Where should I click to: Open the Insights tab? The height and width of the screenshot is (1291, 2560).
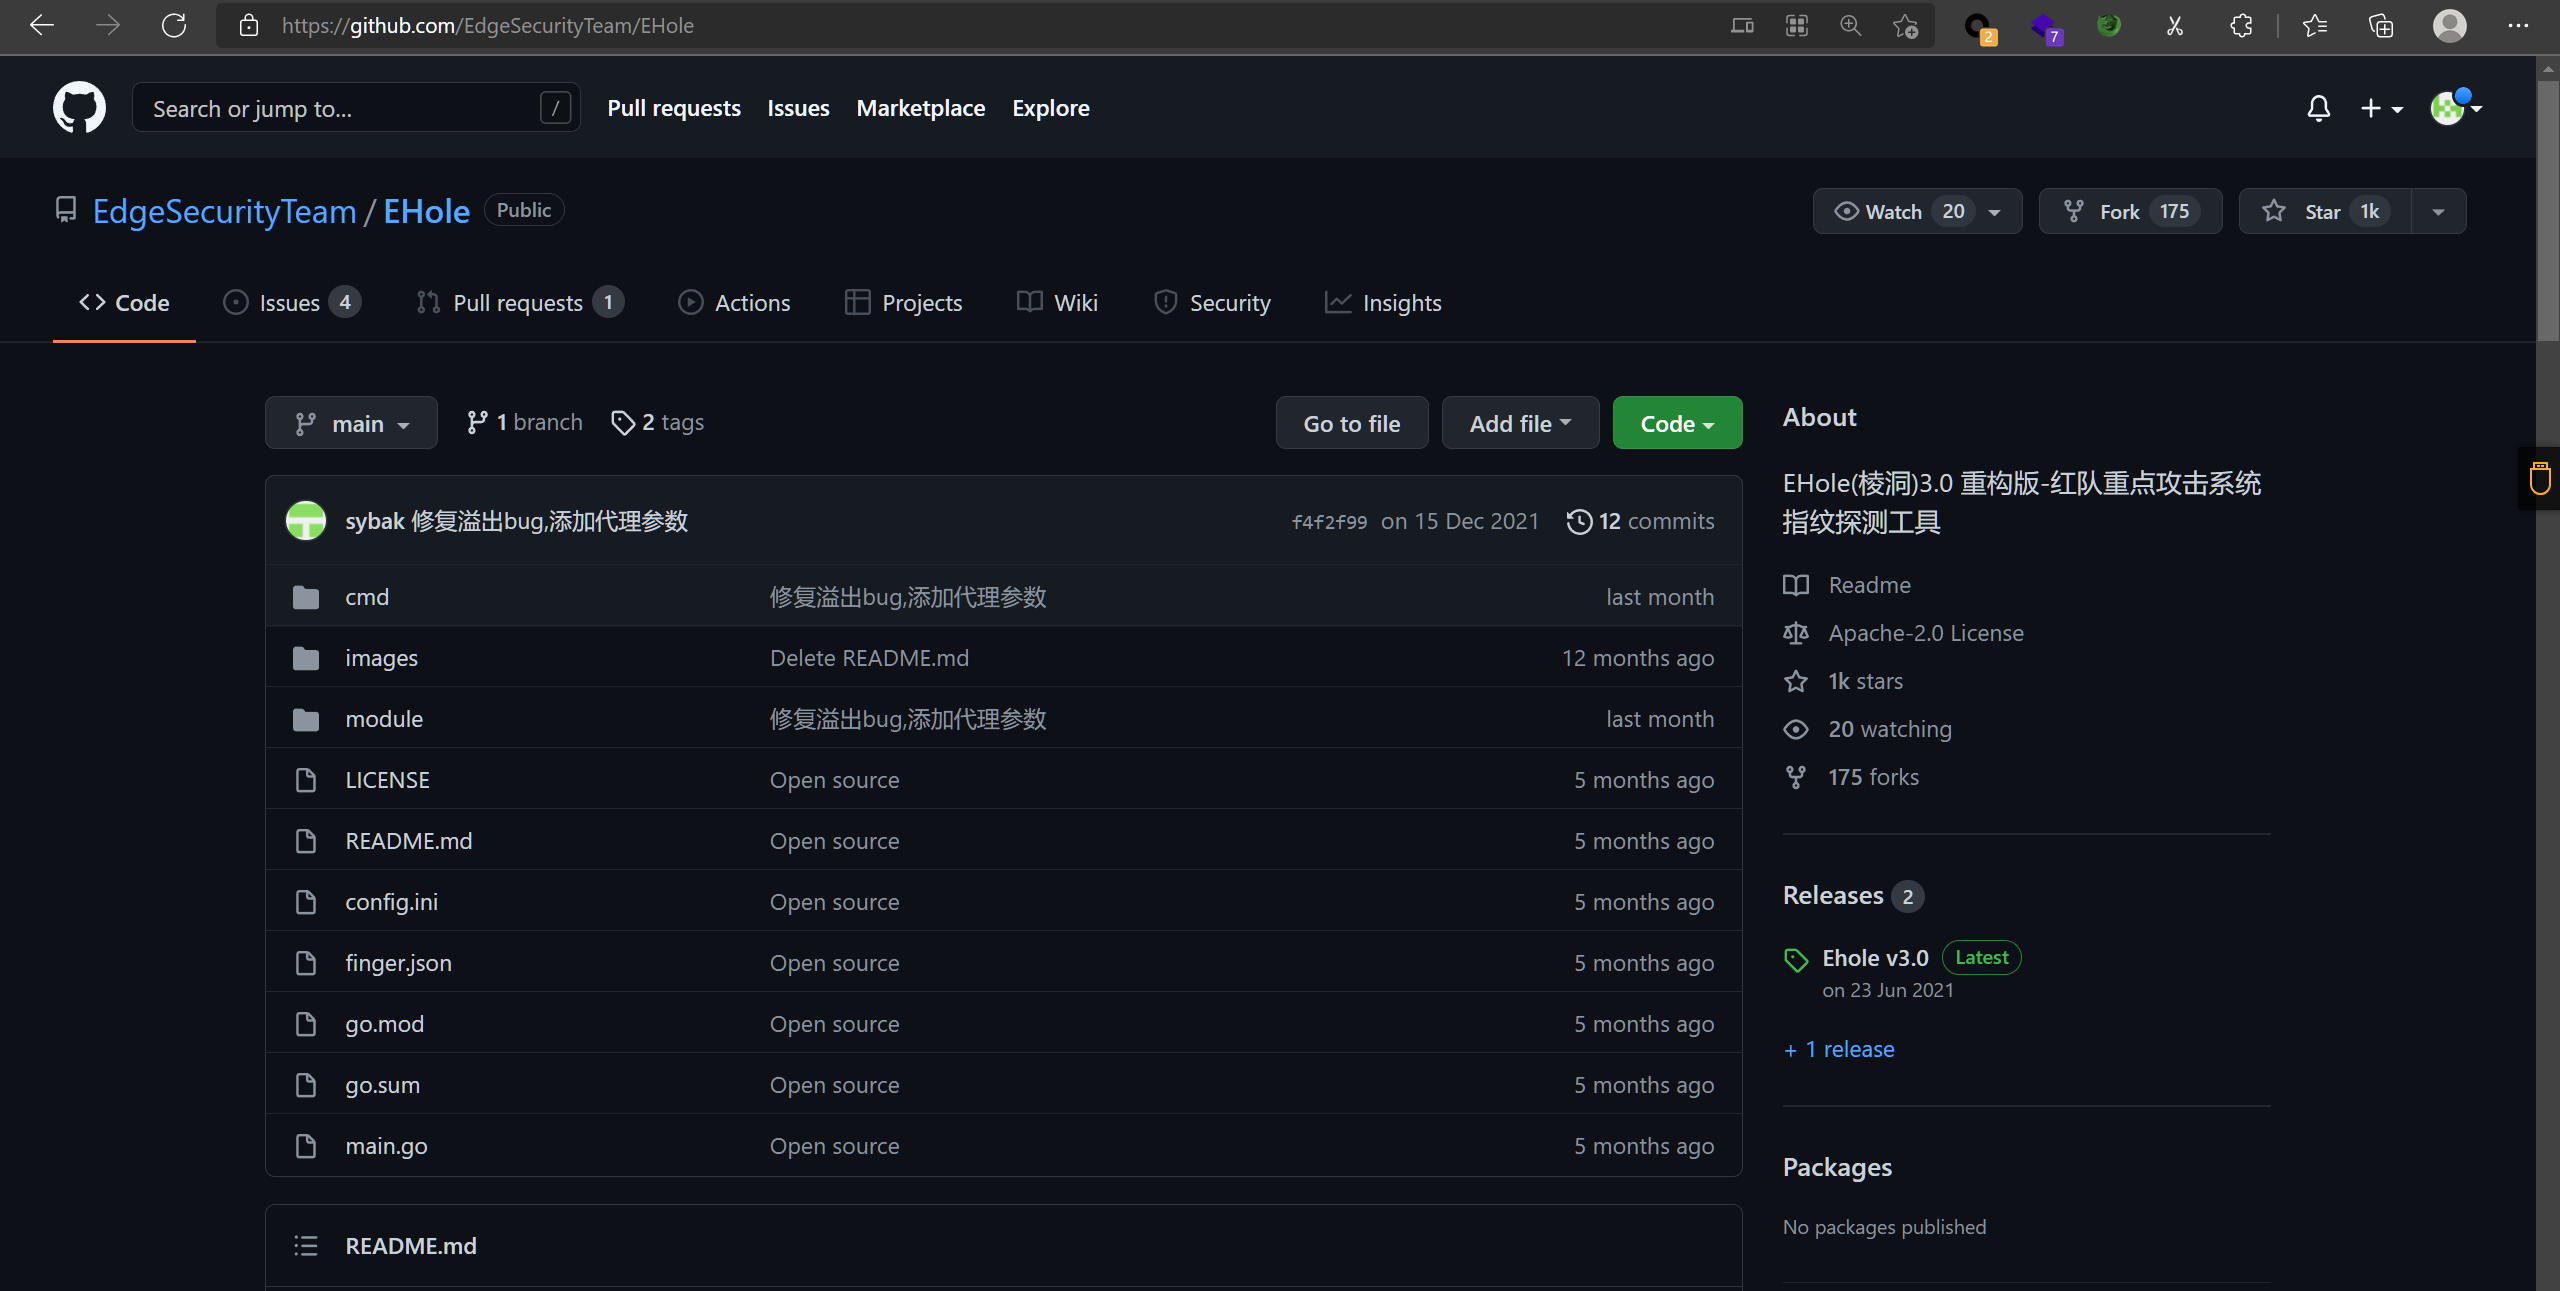(x=1383, y=302)
